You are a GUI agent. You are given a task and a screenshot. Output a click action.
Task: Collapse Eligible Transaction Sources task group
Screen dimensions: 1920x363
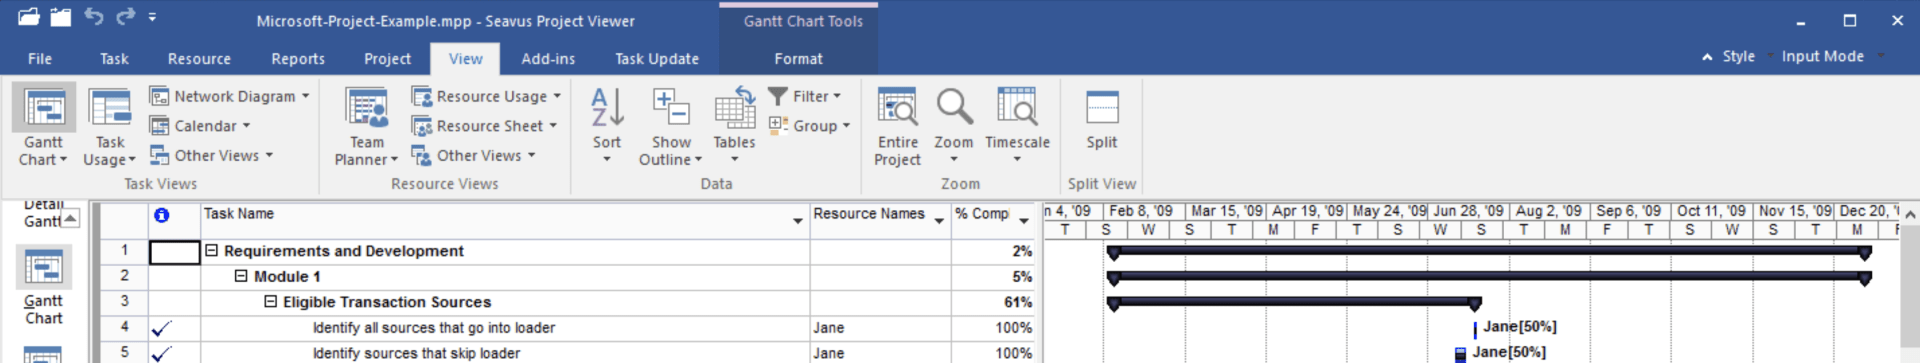point(270,302)
